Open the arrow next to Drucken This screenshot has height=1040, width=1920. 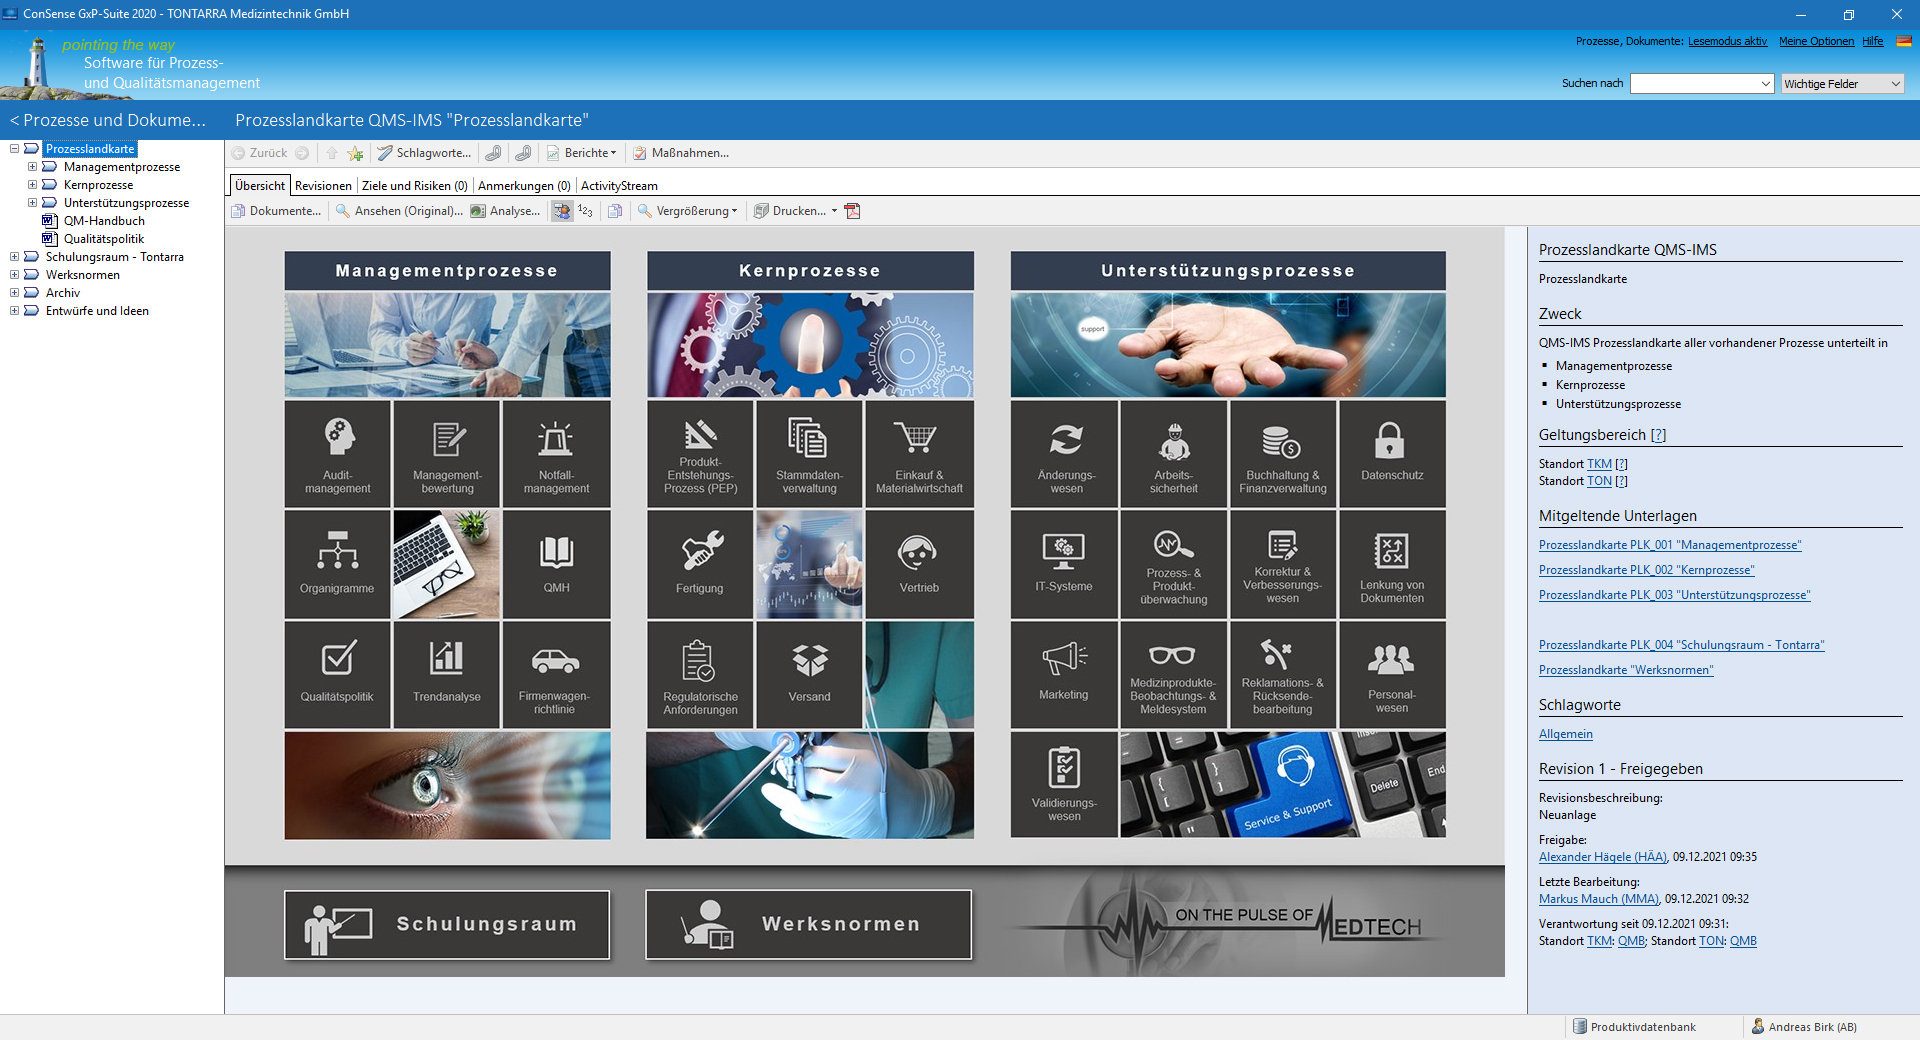[835, 211]
